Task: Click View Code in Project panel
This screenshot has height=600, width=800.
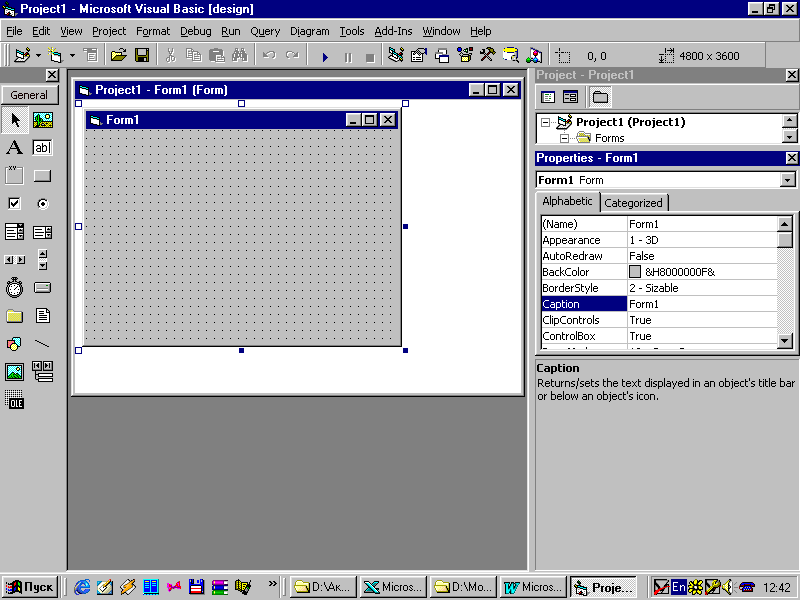Action: 548,97
